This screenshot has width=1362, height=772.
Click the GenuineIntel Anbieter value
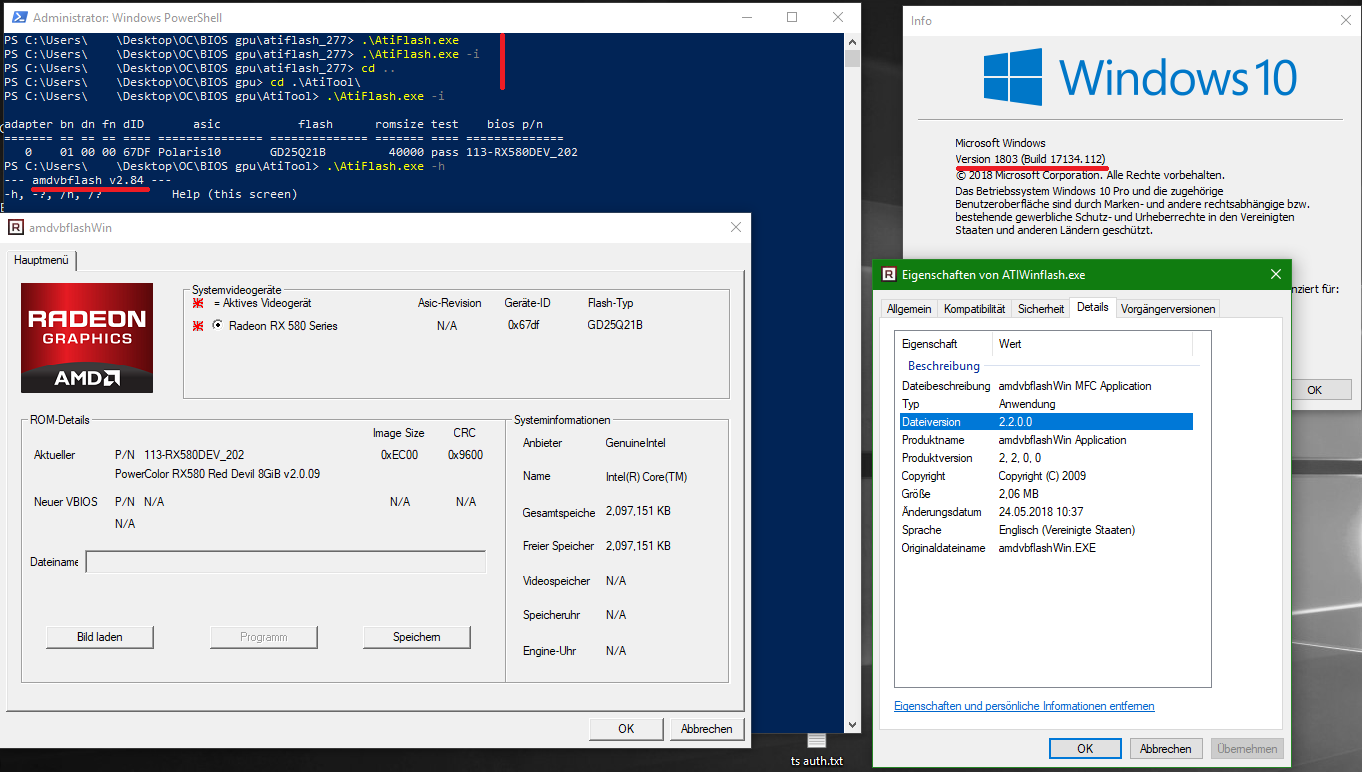636,443
